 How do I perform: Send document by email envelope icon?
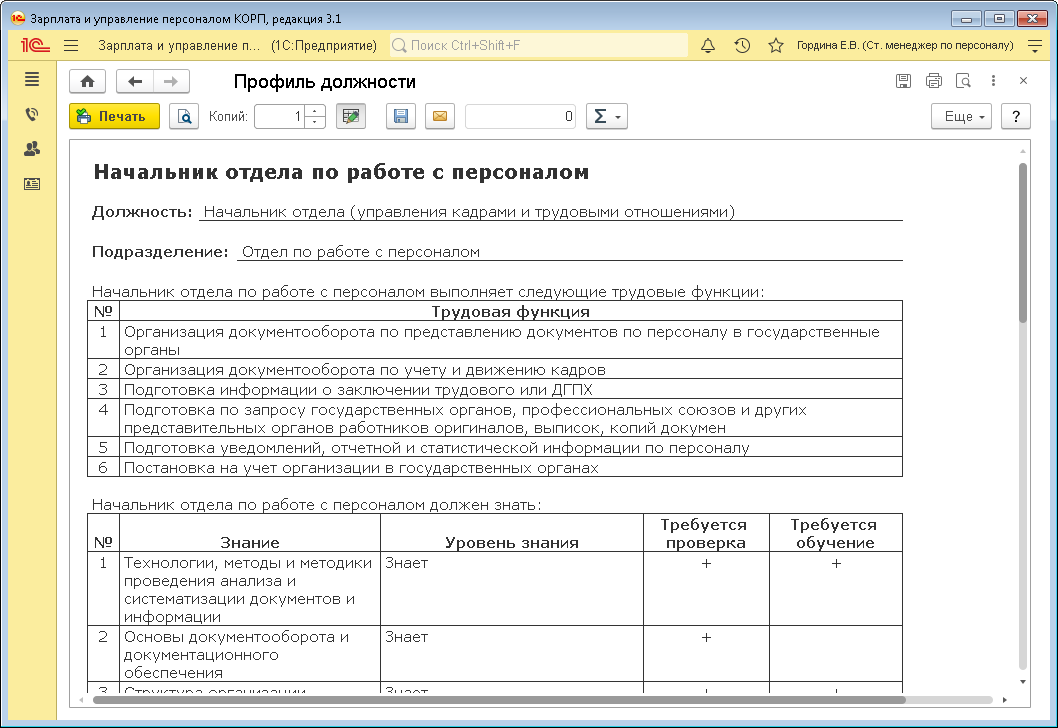[439, 116]
